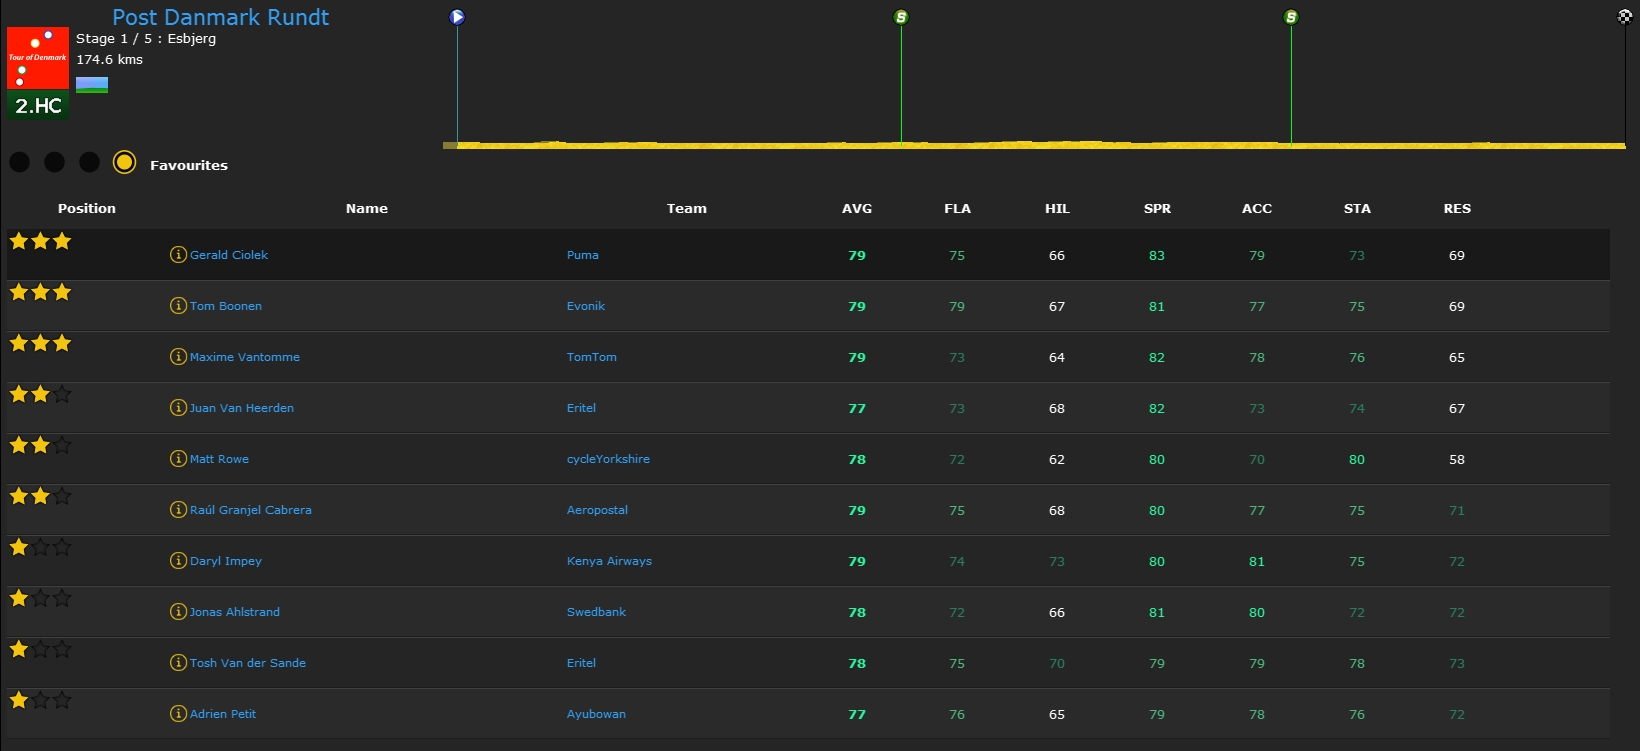This screenshot has height=751, width=1640.
Task: Open rider Juan Van Heerden's profile link
Action: click(x=242, y=408)
